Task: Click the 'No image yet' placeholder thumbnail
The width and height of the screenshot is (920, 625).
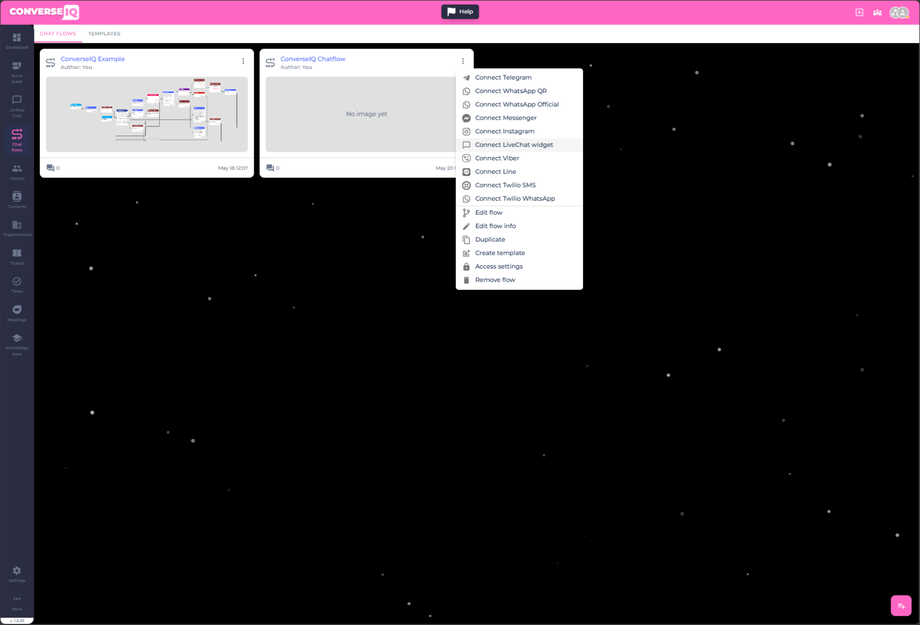Action: point(366,114)
